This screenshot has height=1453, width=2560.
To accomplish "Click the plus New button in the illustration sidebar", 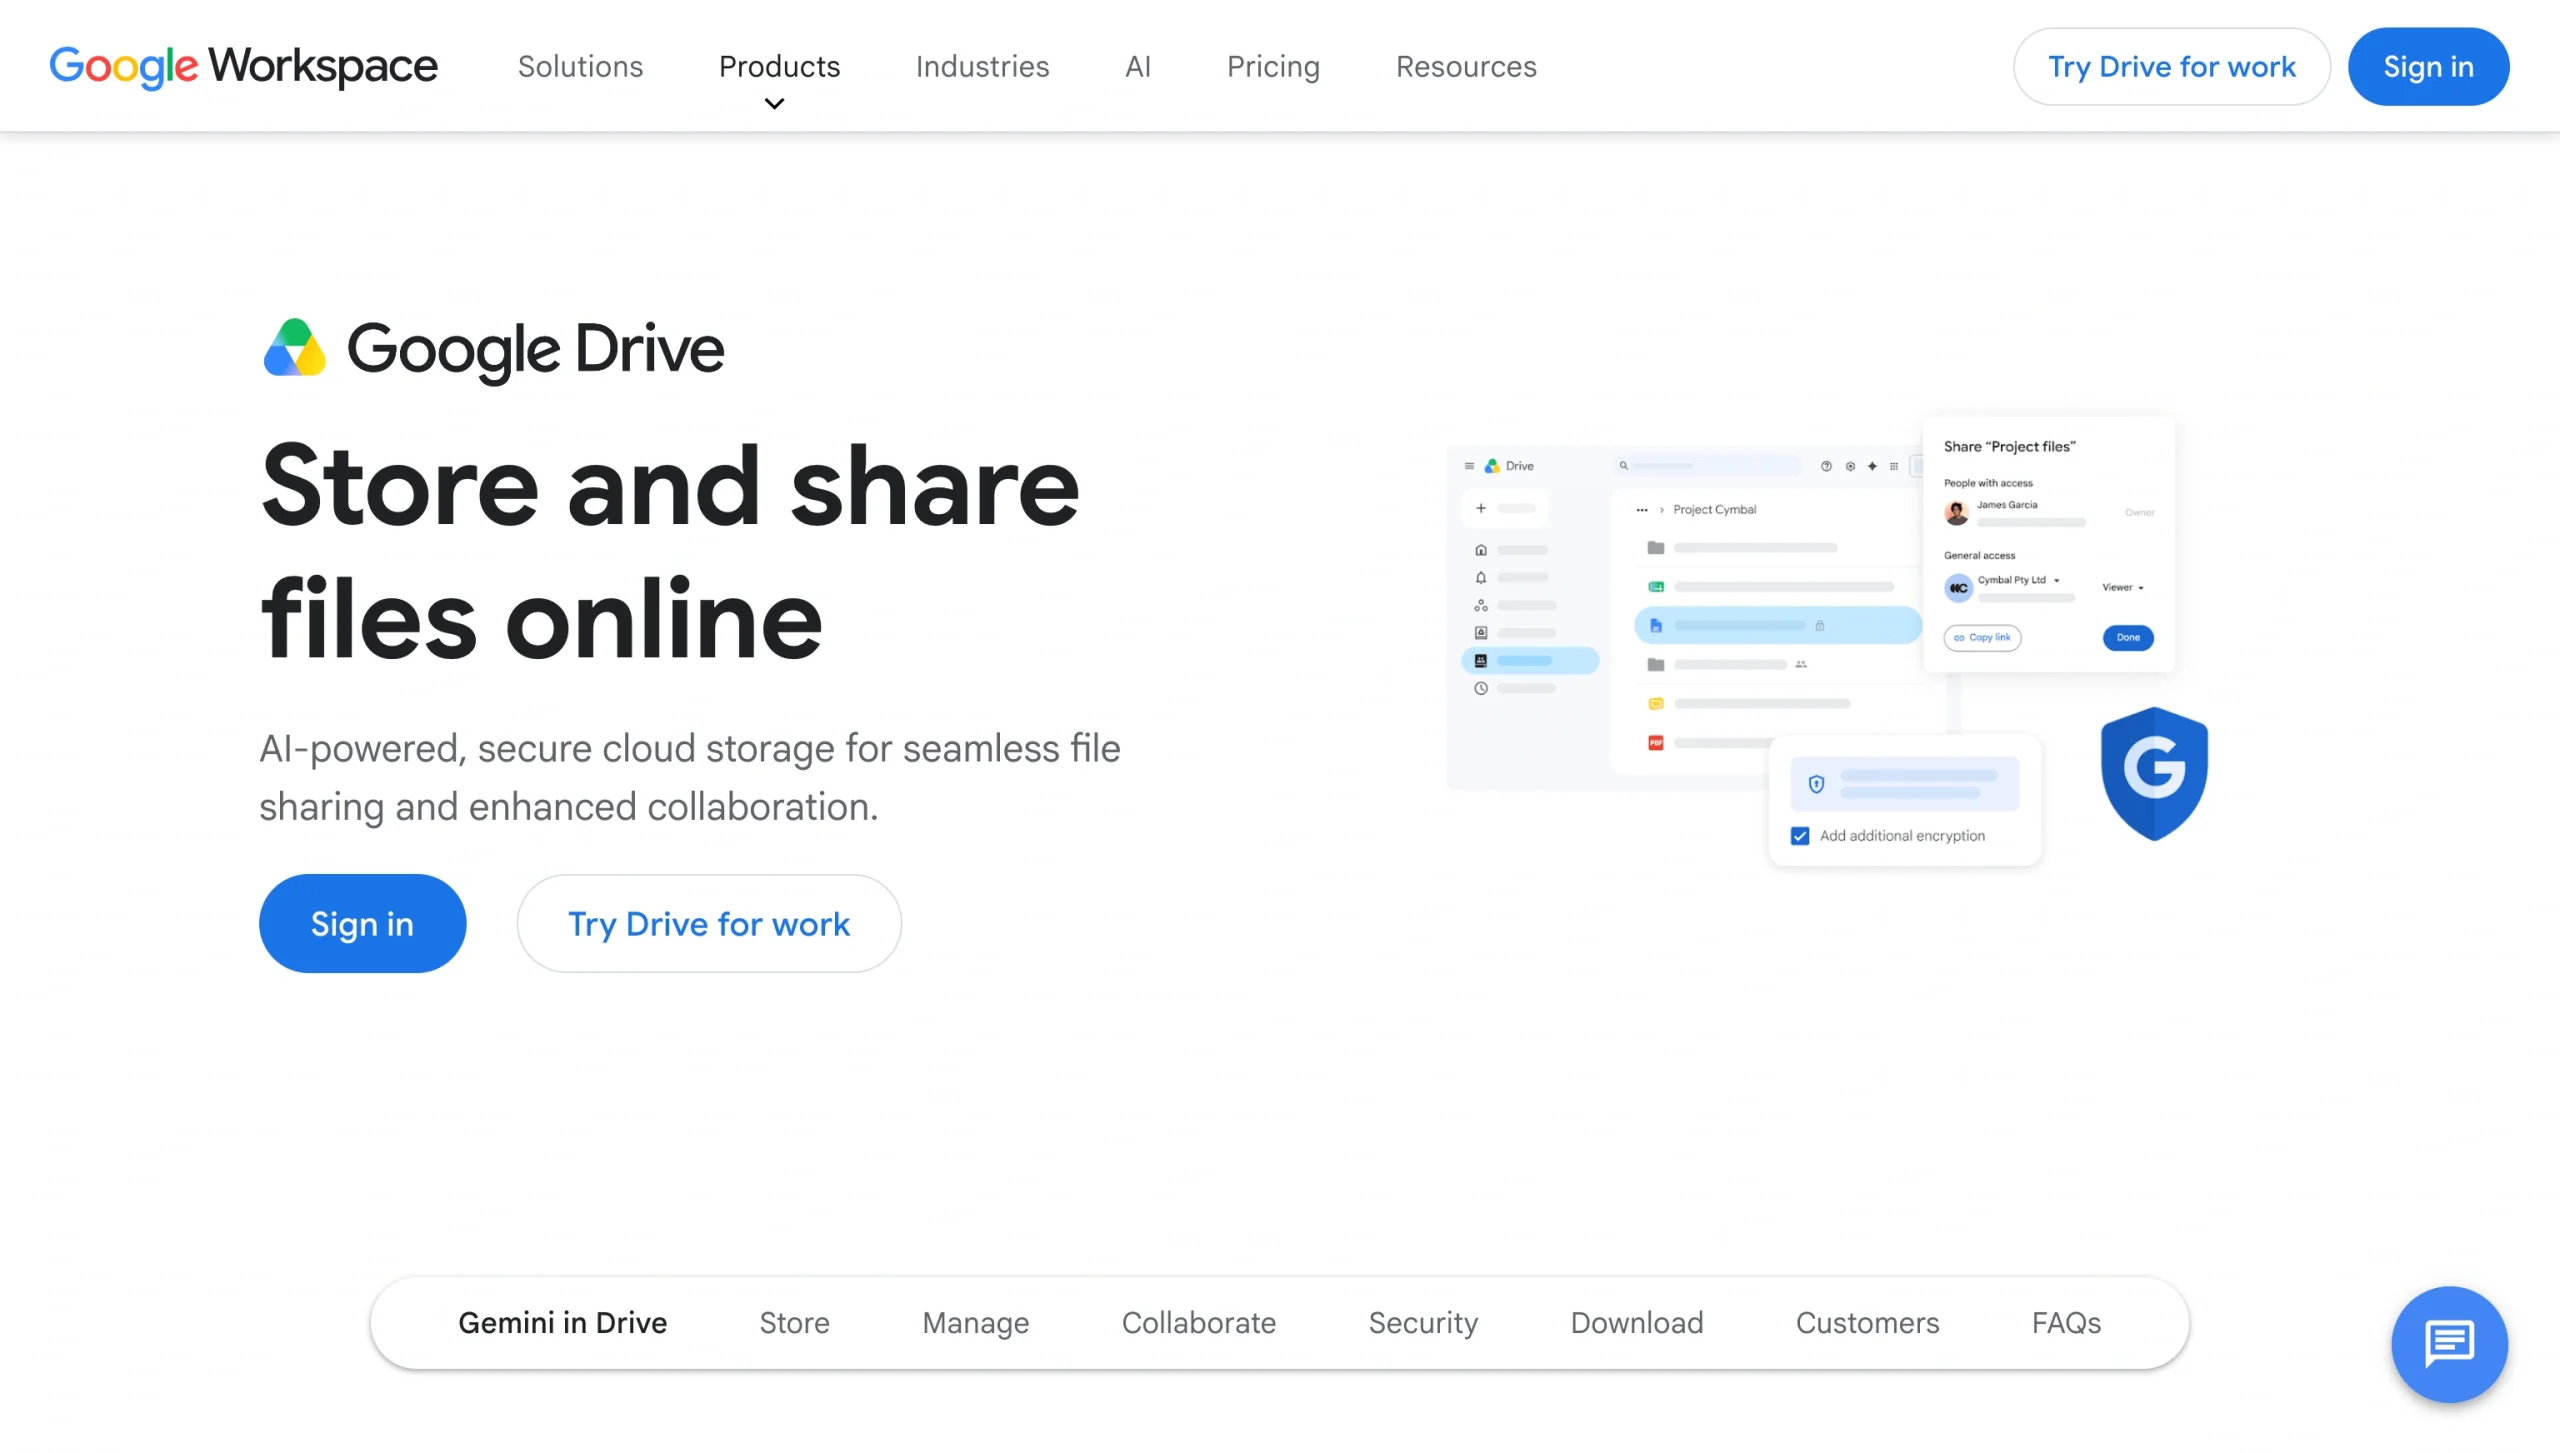I will 1505,508.
